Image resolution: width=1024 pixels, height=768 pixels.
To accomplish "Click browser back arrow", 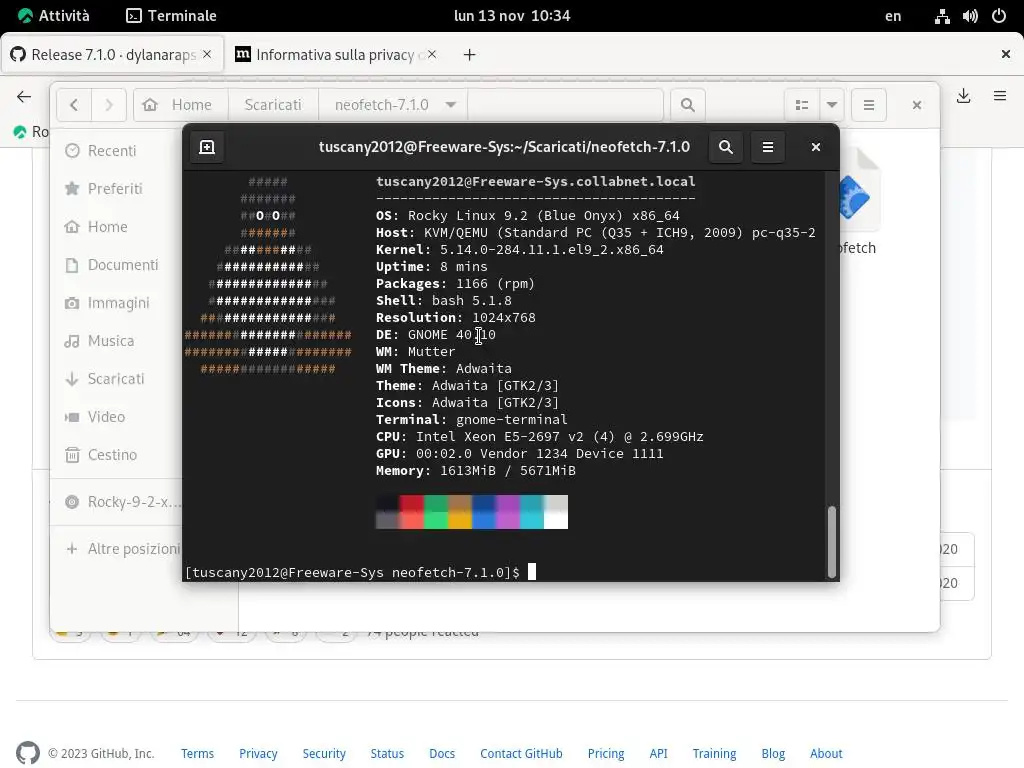I will pos(24,97).
